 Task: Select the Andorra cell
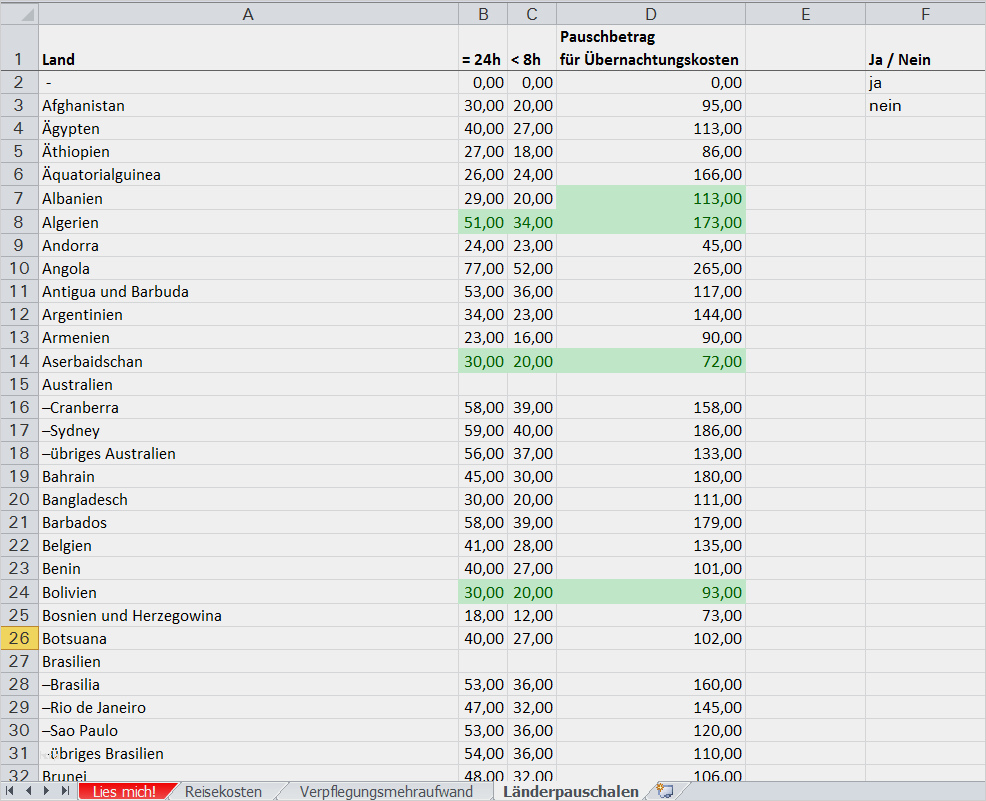[248, 245]
